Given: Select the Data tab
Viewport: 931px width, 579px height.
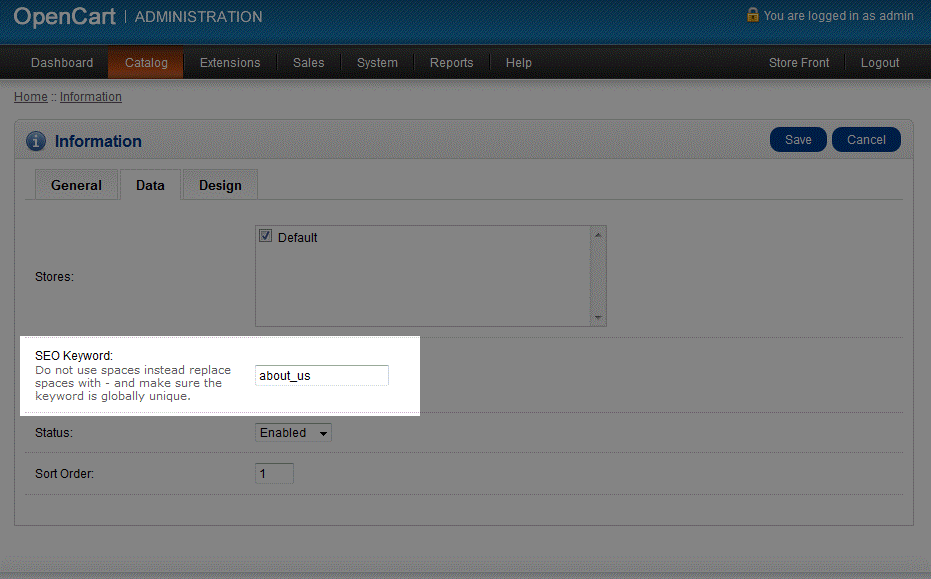Looking at the screenshot, I should pyautogui.click(x=150, y=185).
